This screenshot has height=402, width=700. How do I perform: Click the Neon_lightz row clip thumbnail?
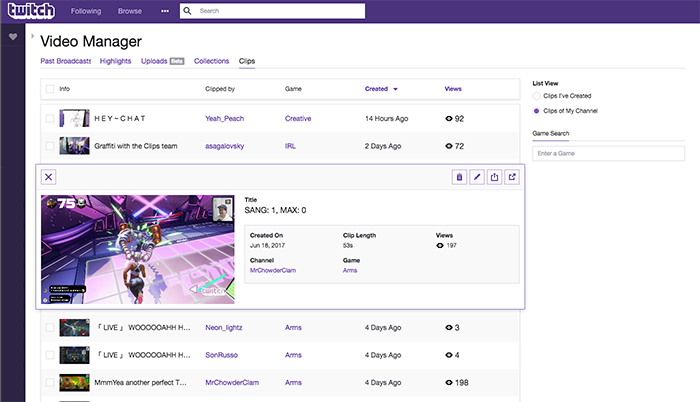[74, 327]
